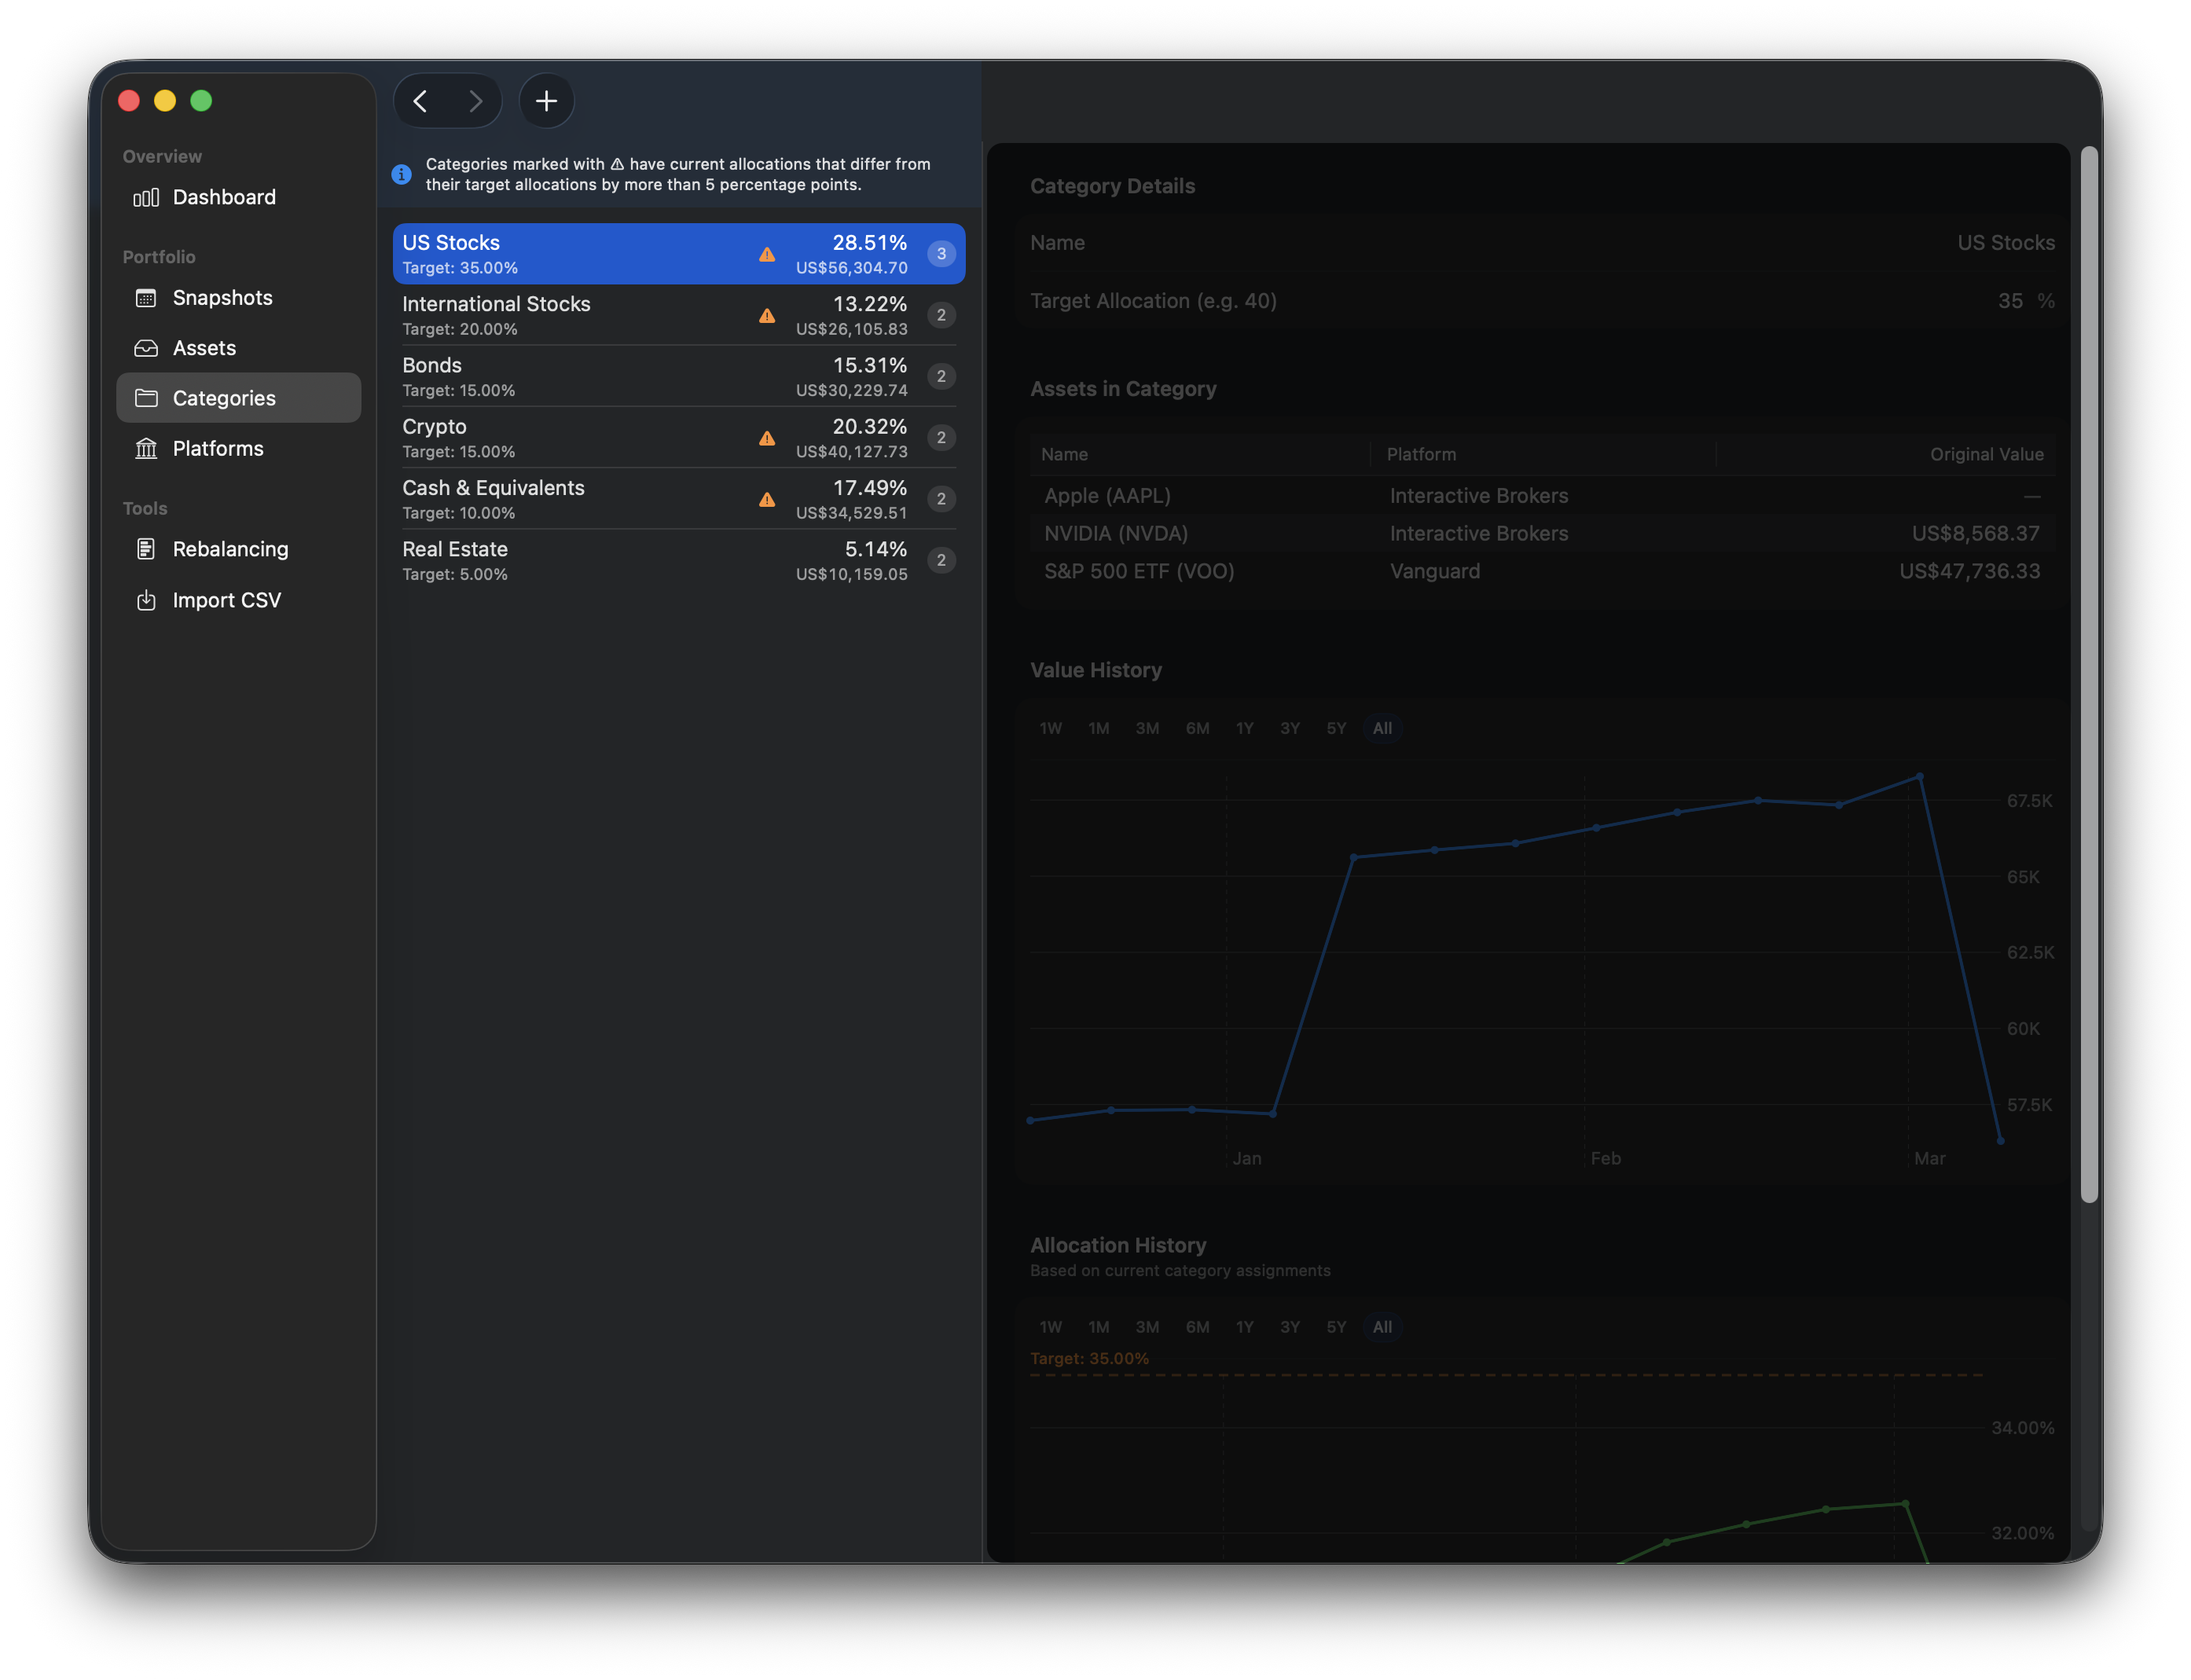The image size is (2191, 1680).
Task: Select the 1Y range in Allocation History
Action: (1244, 1327)
